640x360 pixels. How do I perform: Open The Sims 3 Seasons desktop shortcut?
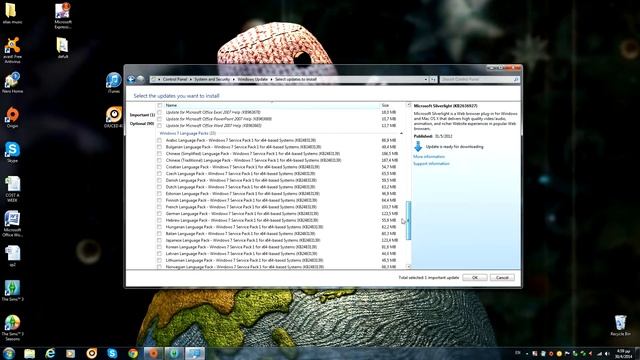(12, 328)
